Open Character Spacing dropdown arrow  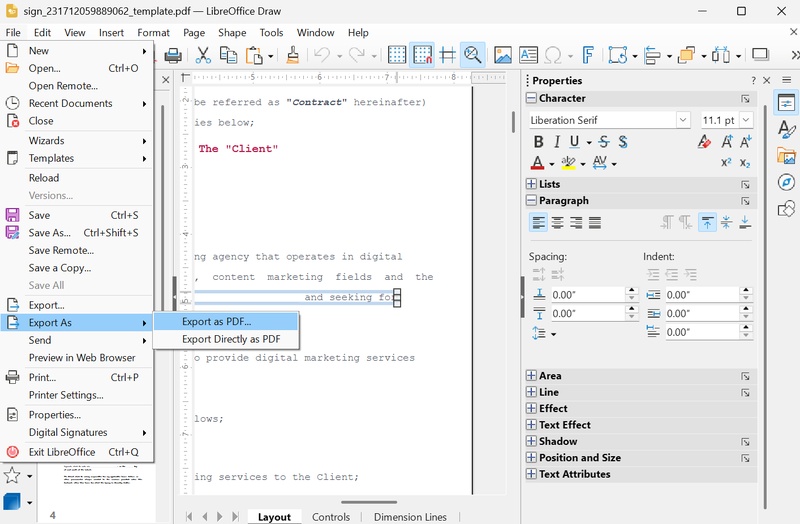614,164
